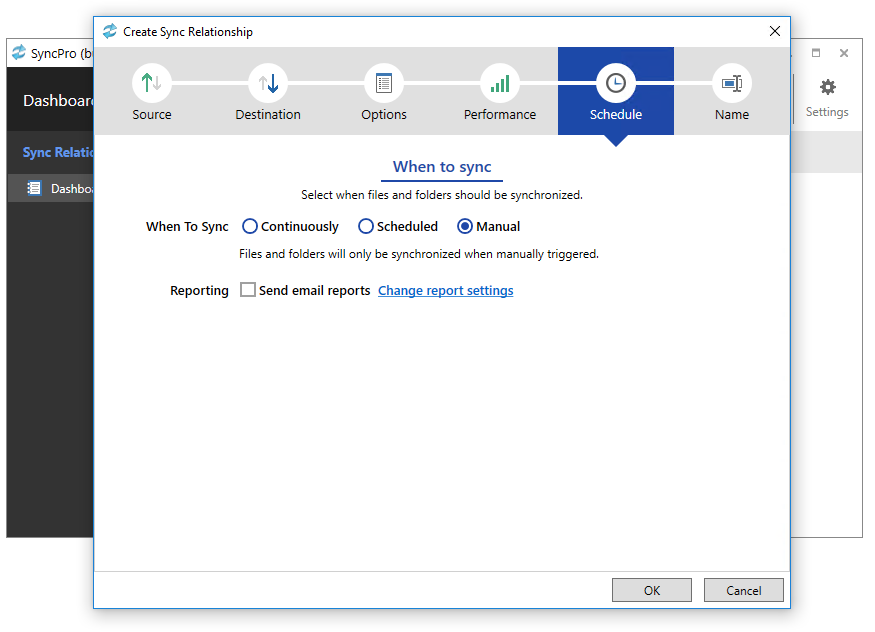Select the Manual radio button

[465, 227]
